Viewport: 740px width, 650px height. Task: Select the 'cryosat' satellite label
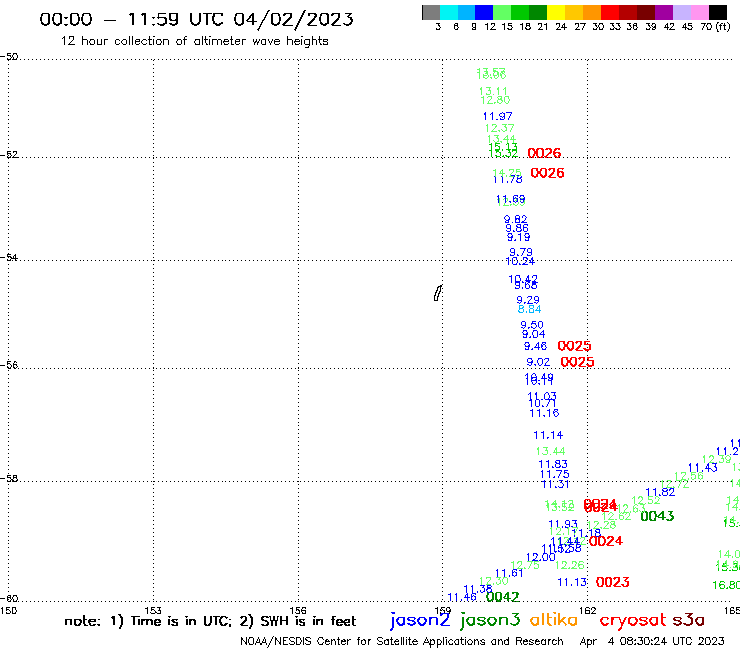[633, 620]
